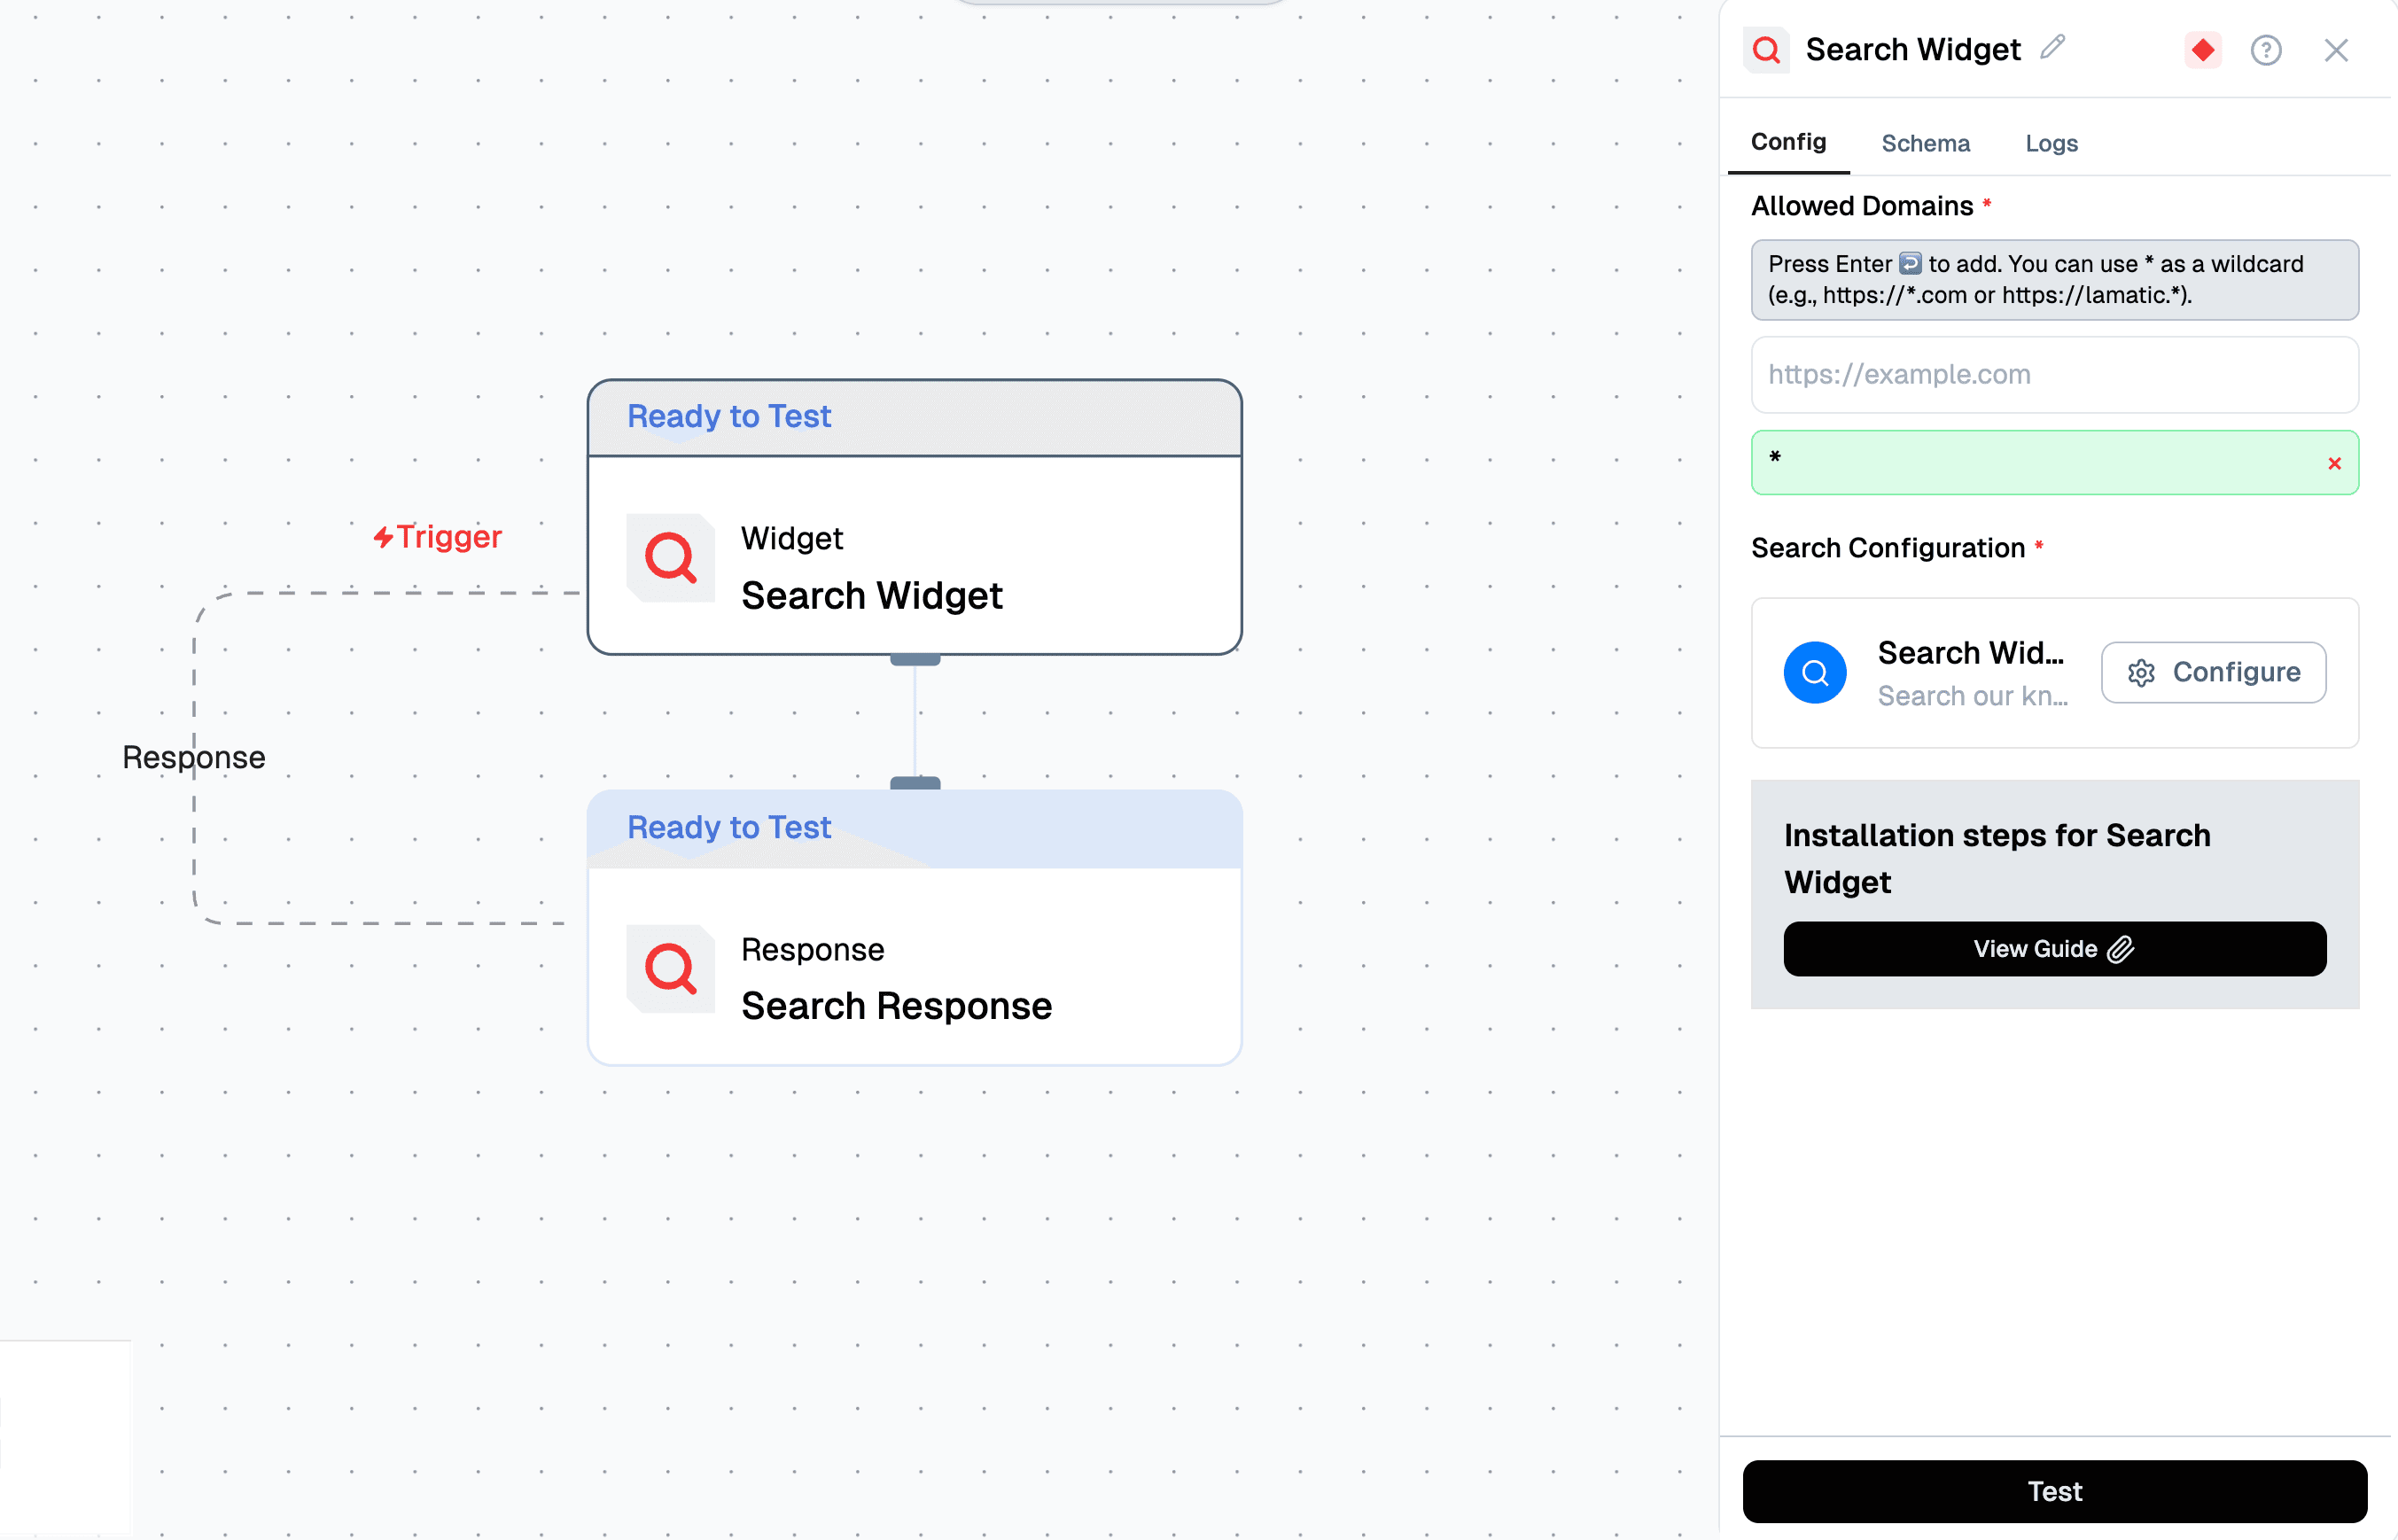Open the help question mark icon
Viewport: 2398px width, 1540px height.
[2267, 49]
